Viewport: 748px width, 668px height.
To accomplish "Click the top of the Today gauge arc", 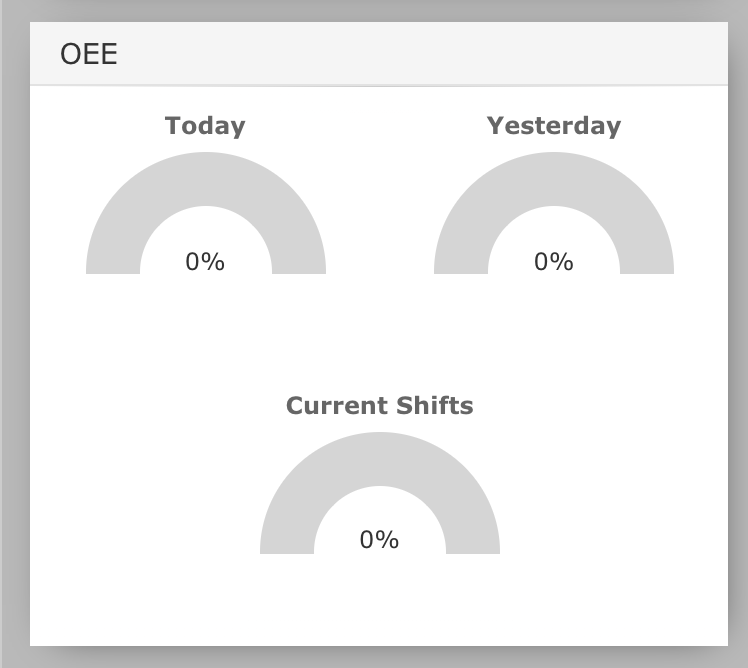I will tap(206, 179).
